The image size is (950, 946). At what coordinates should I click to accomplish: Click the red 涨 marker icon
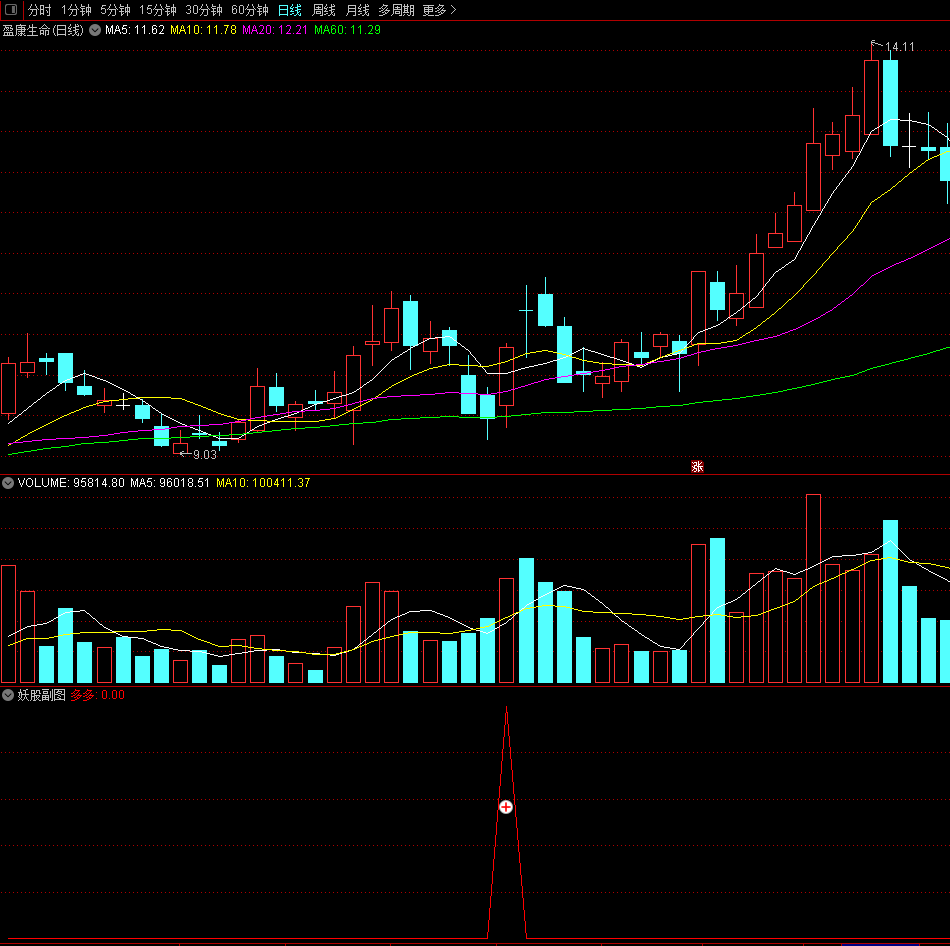697,466
